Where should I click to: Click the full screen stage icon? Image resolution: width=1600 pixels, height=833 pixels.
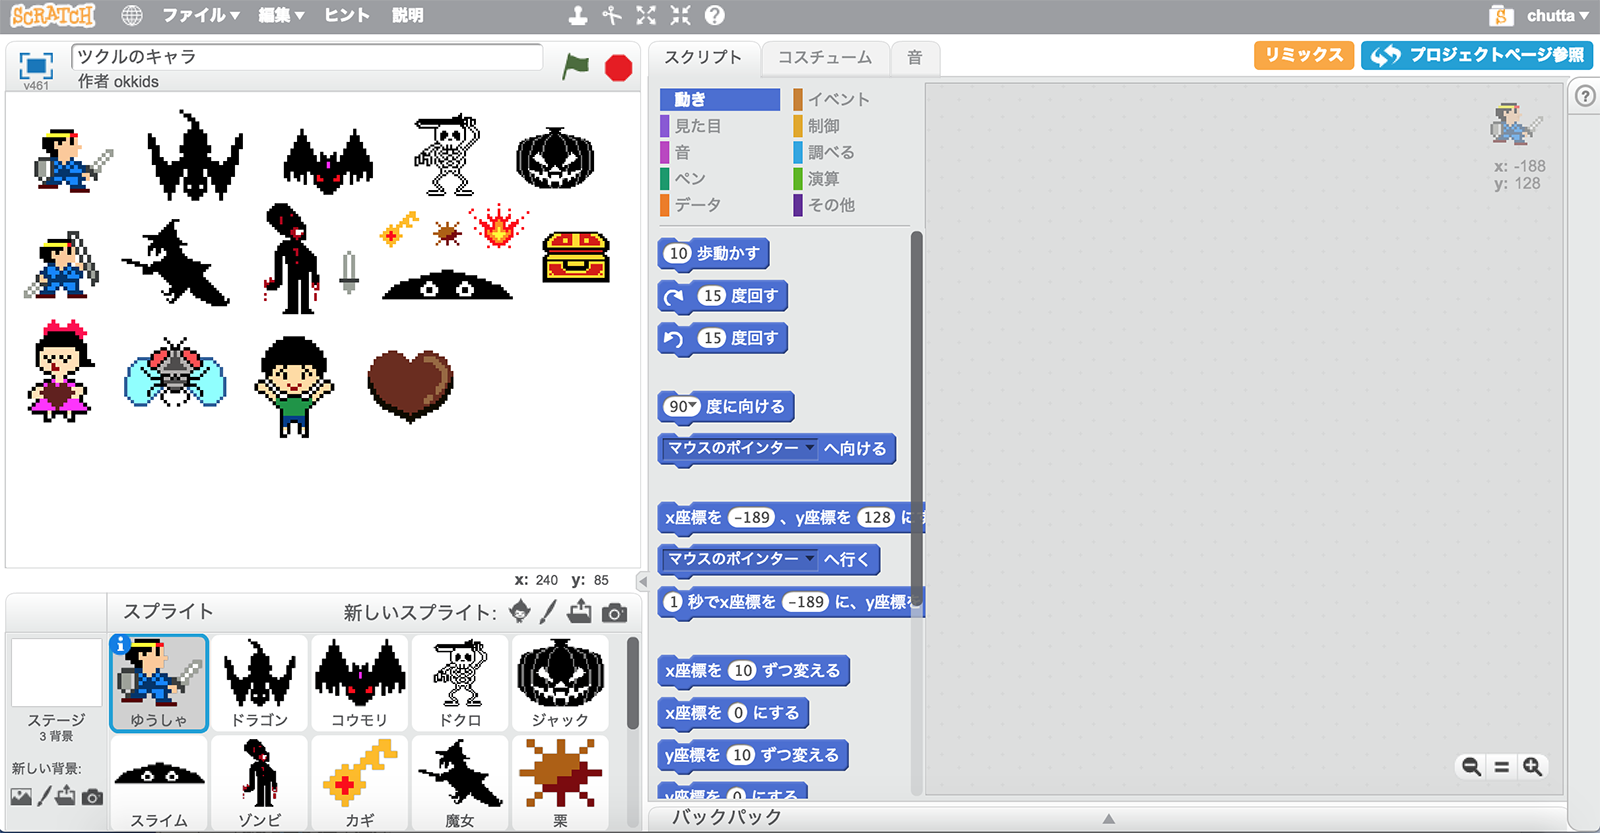point(36,66)
